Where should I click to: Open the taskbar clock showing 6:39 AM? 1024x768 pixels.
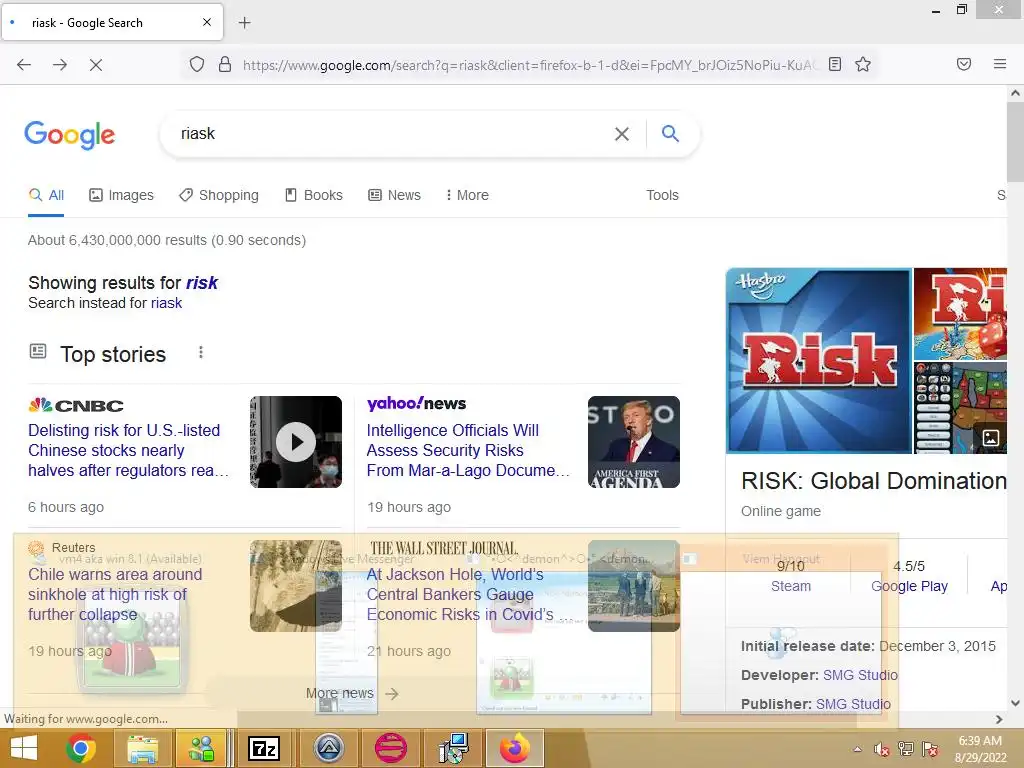coord(980,749)
